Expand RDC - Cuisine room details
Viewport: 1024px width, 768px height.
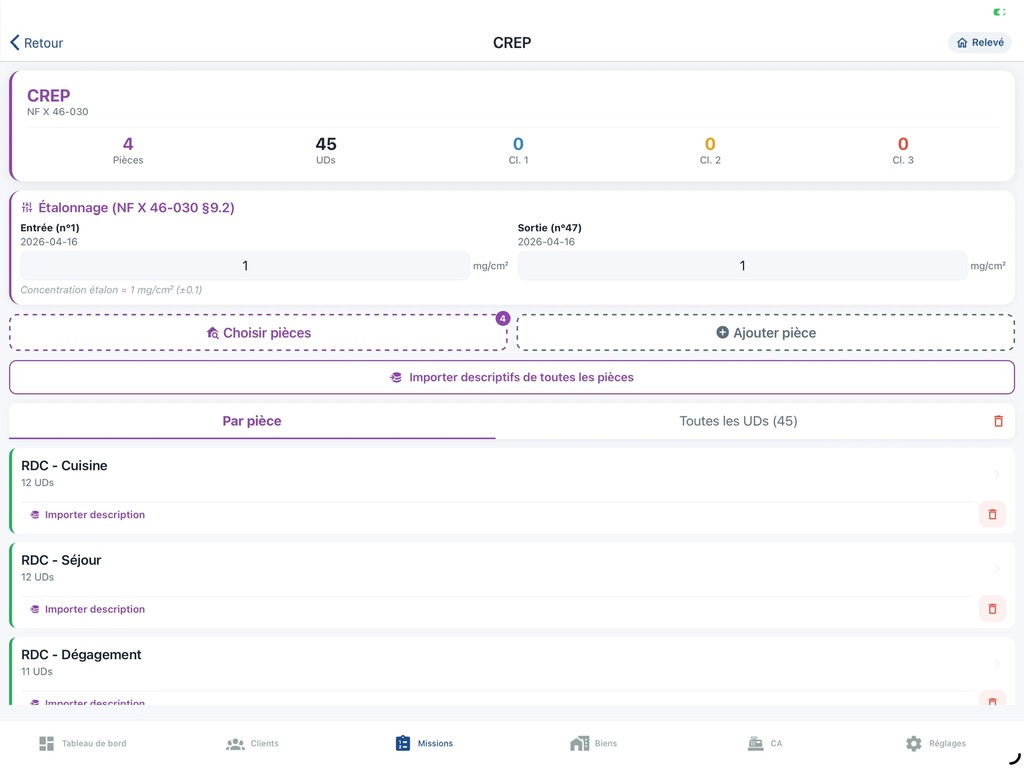tap(500, 473)
